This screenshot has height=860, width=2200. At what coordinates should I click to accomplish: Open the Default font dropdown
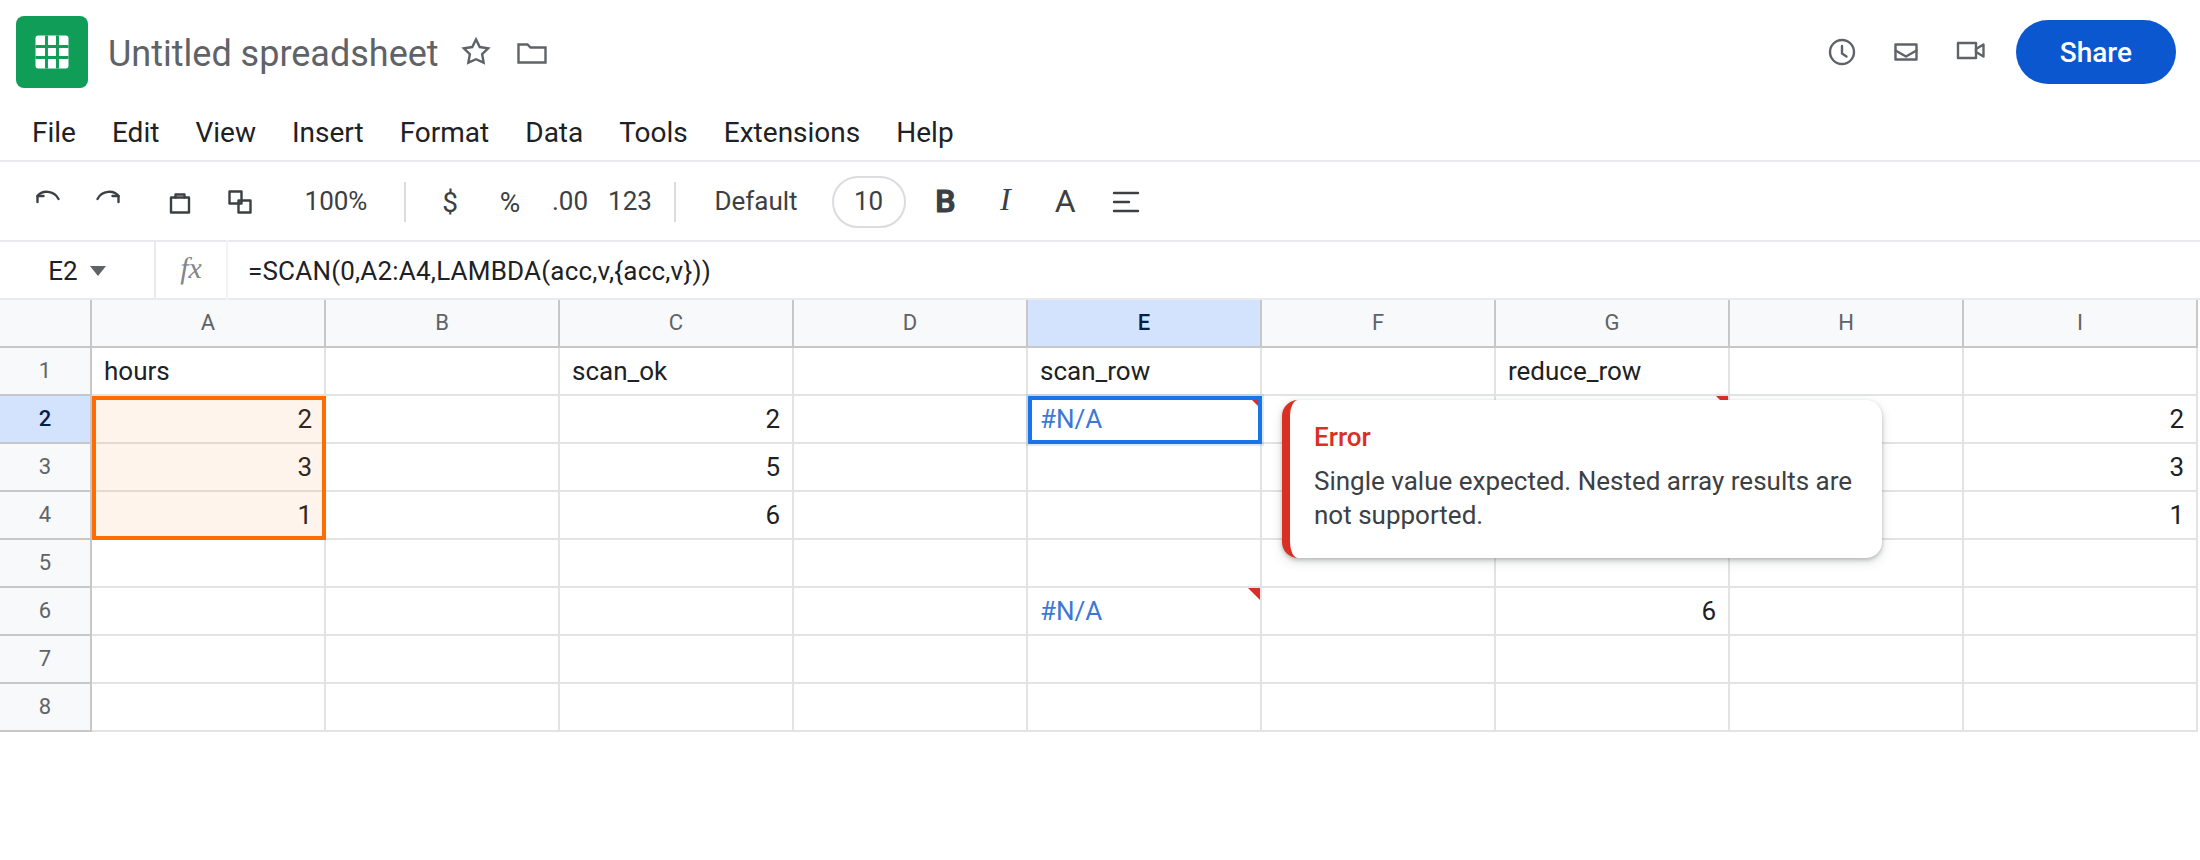point(756,202)
